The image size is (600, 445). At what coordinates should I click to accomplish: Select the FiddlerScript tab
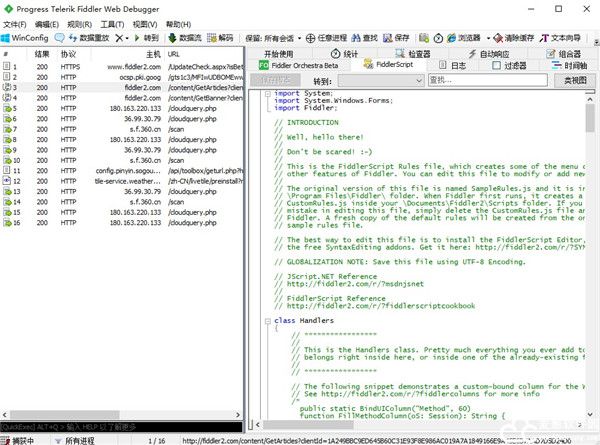tap(388, 65)
